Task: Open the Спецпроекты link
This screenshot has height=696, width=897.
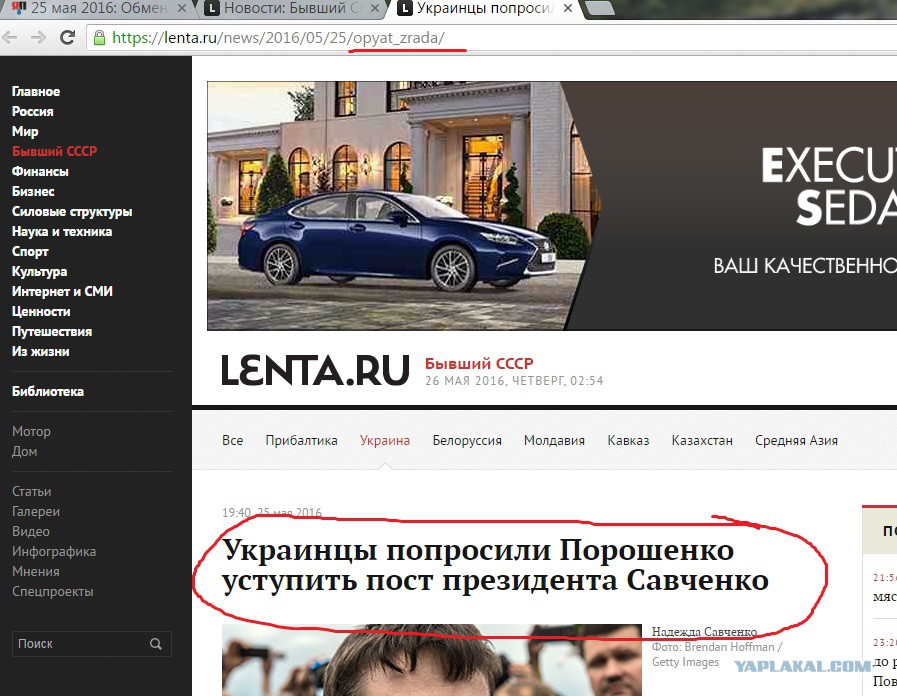Action: click(x=53, y=592)
